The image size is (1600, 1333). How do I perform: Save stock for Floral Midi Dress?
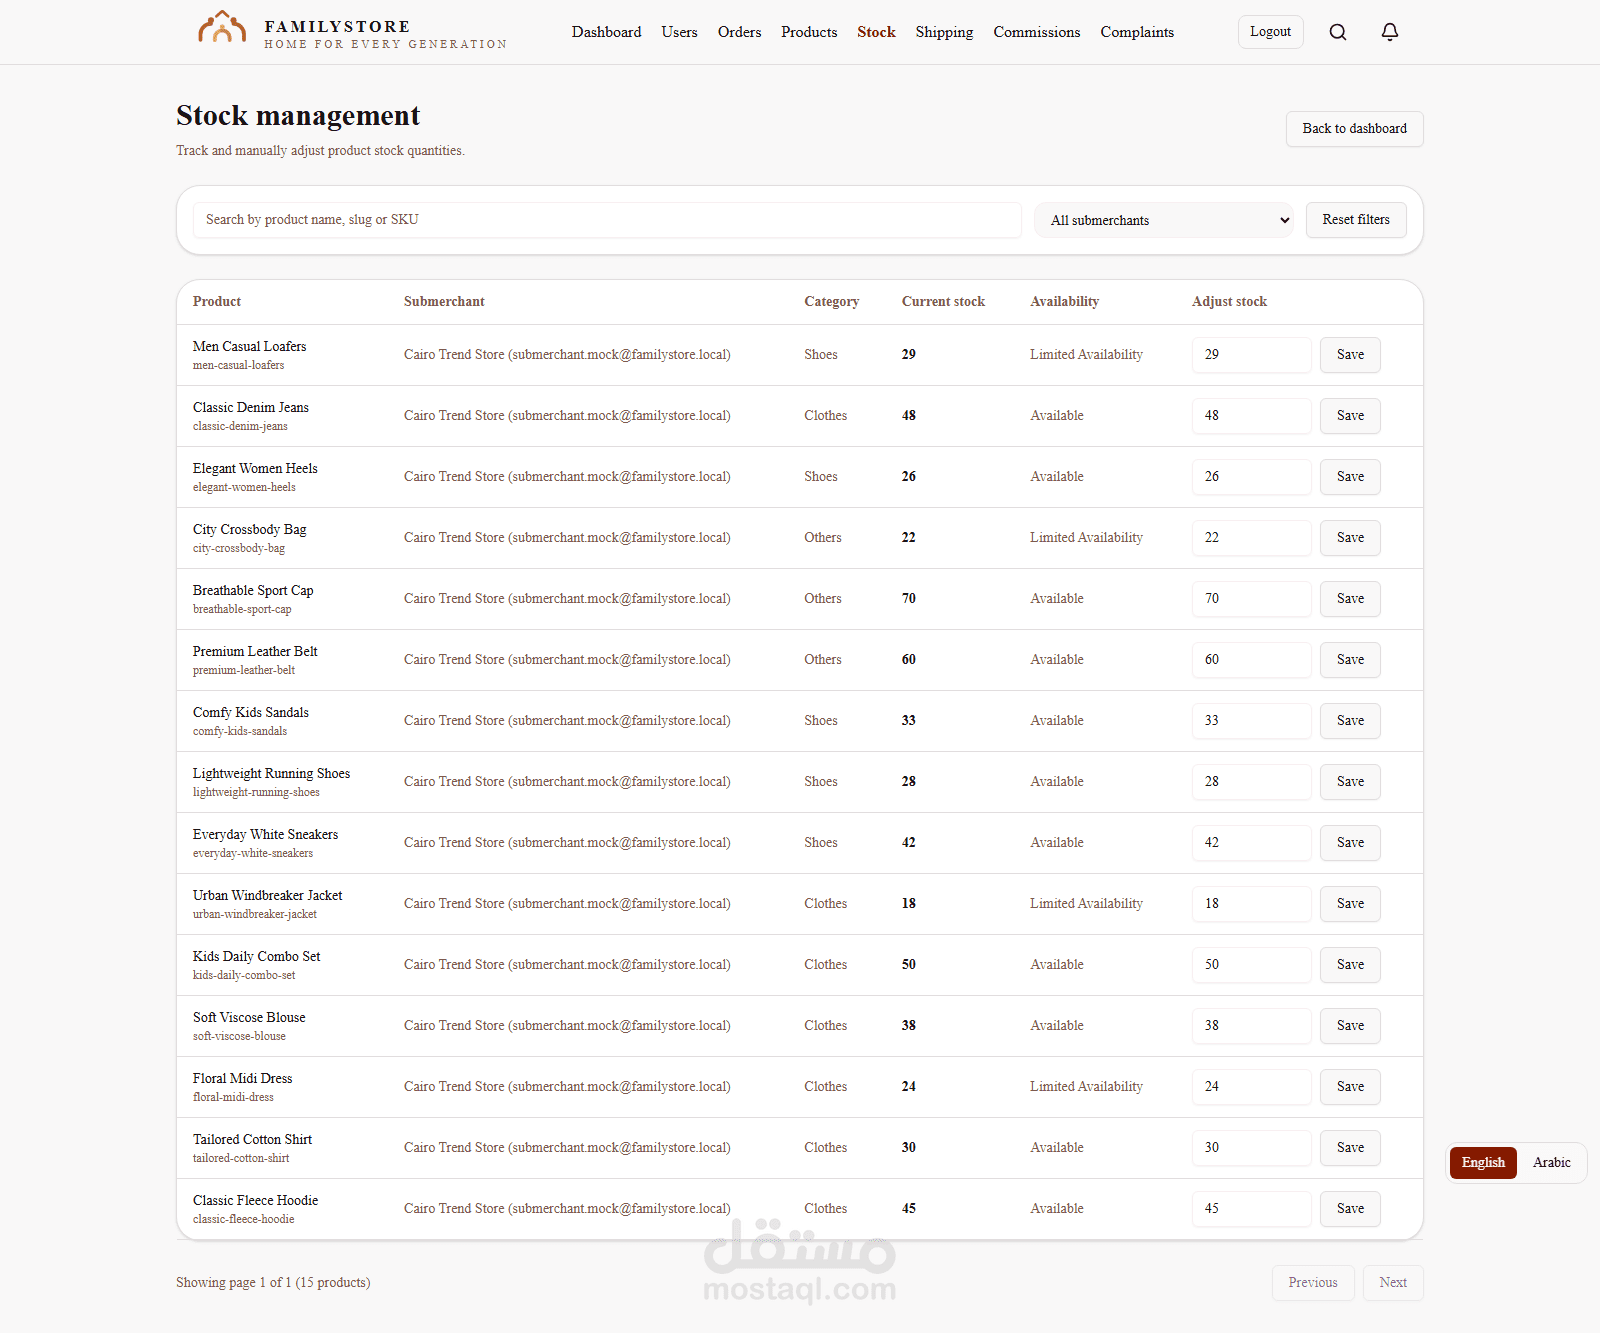pos(1350,1087)
